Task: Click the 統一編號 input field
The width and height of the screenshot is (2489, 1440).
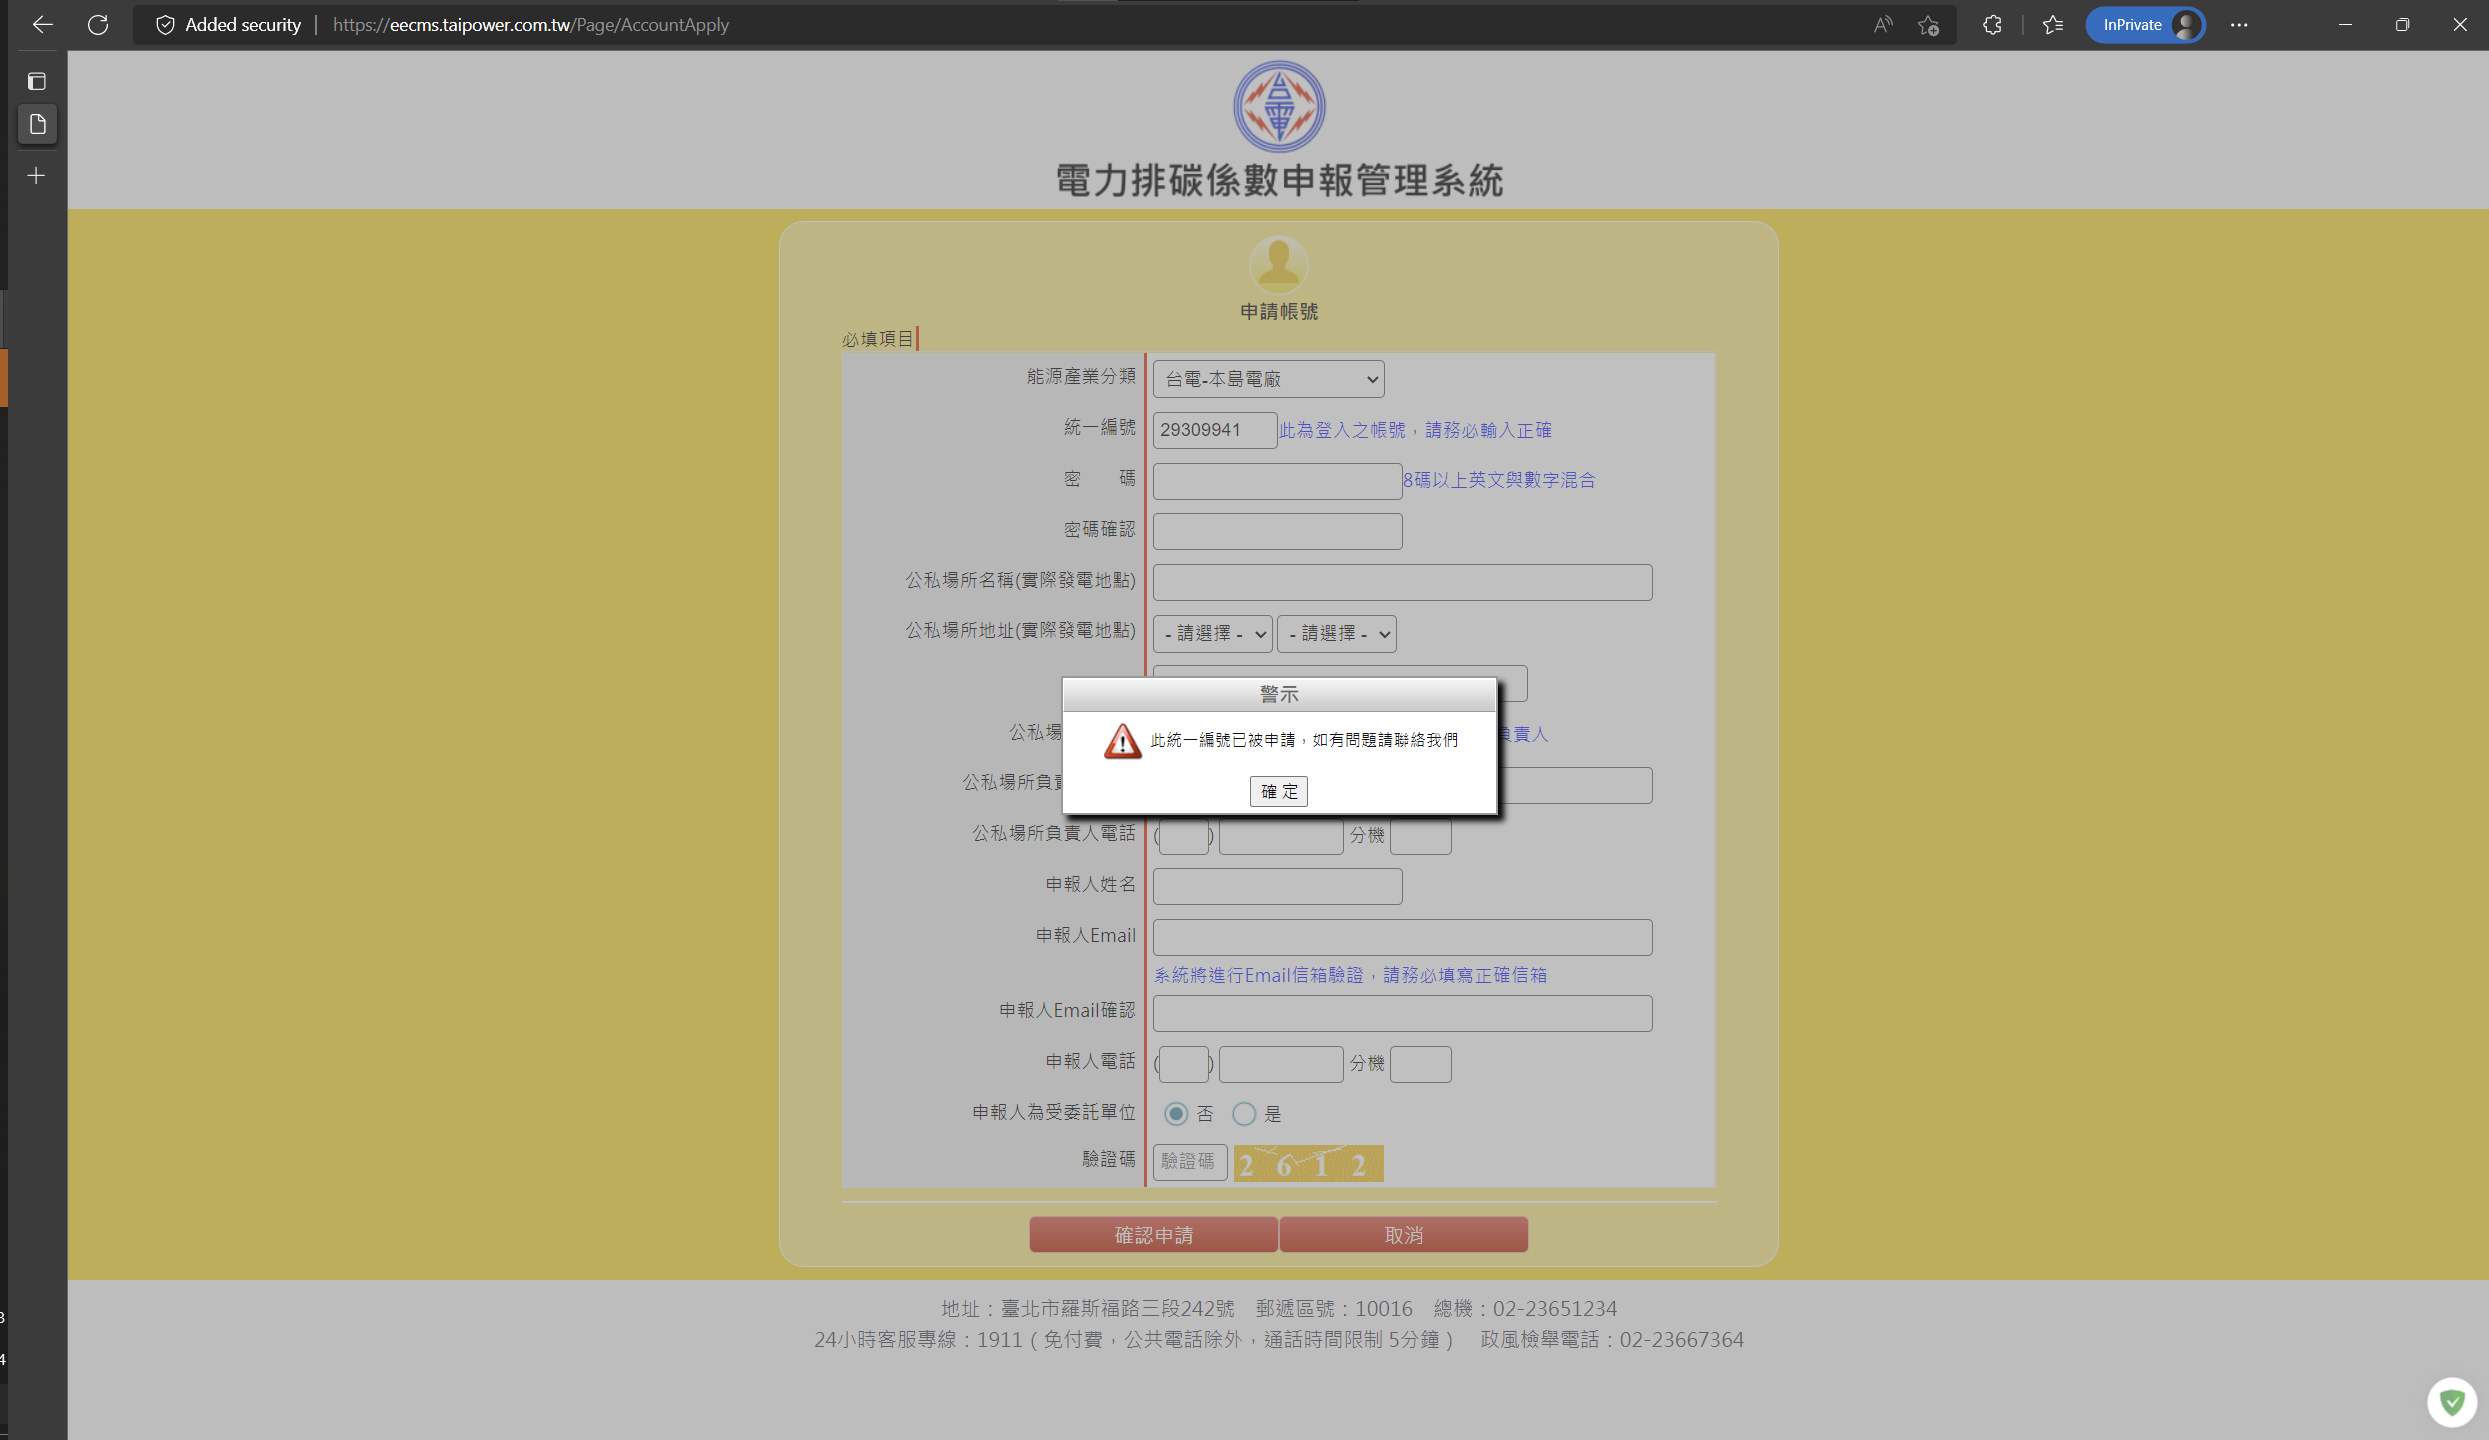Action: 1215,430
